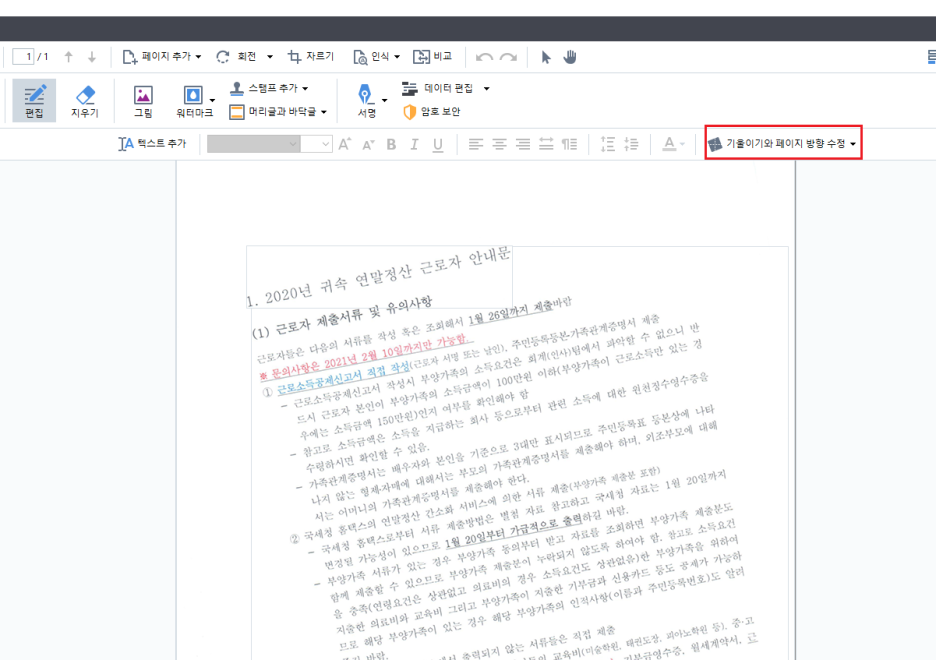Select the hand pan tool

pos(570,57)
